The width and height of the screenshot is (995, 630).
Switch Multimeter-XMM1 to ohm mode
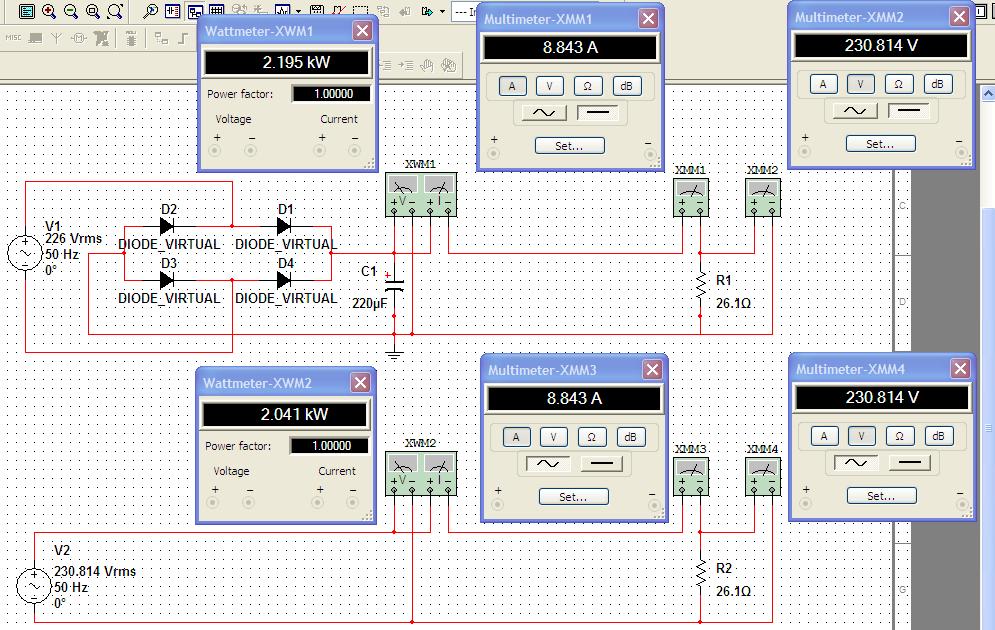pos(588,86)
